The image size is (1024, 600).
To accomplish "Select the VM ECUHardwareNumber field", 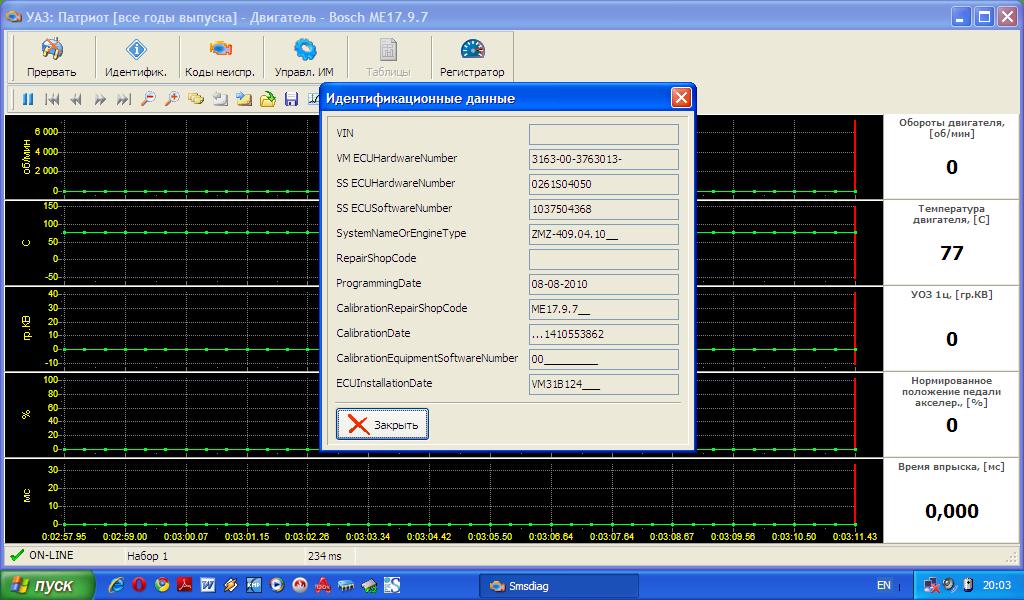I will pos(603,159).
